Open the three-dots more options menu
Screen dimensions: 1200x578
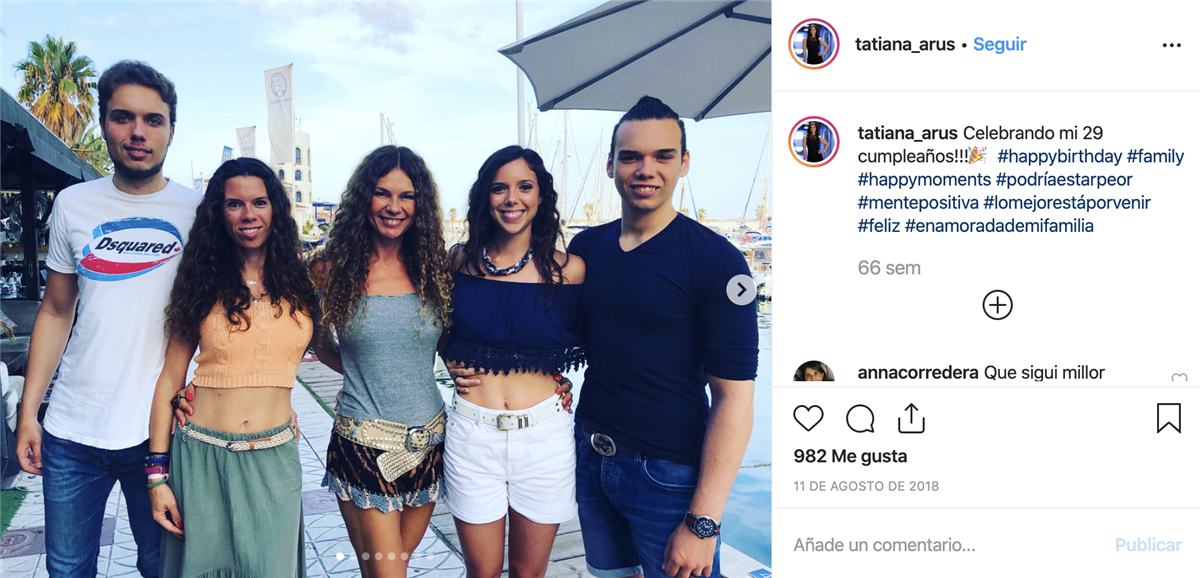coord(1171,45)
